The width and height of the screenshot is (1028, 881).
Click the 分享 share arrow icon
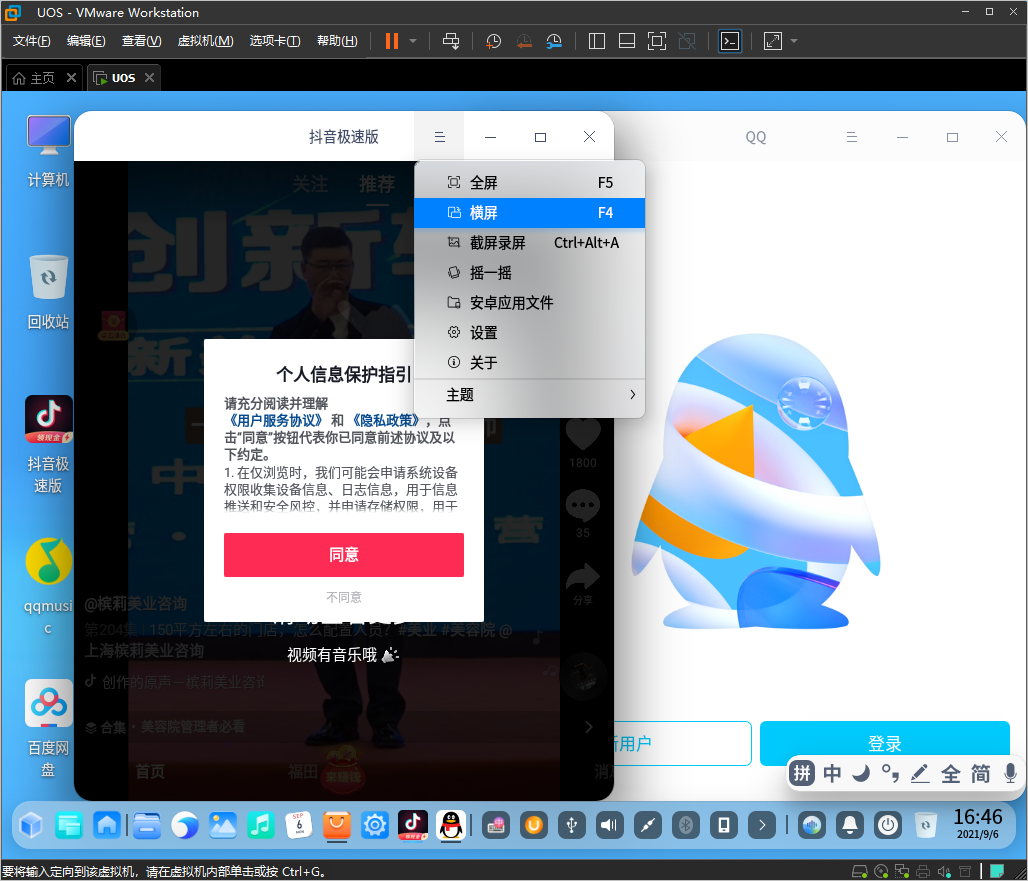click(x=583, y=578)
